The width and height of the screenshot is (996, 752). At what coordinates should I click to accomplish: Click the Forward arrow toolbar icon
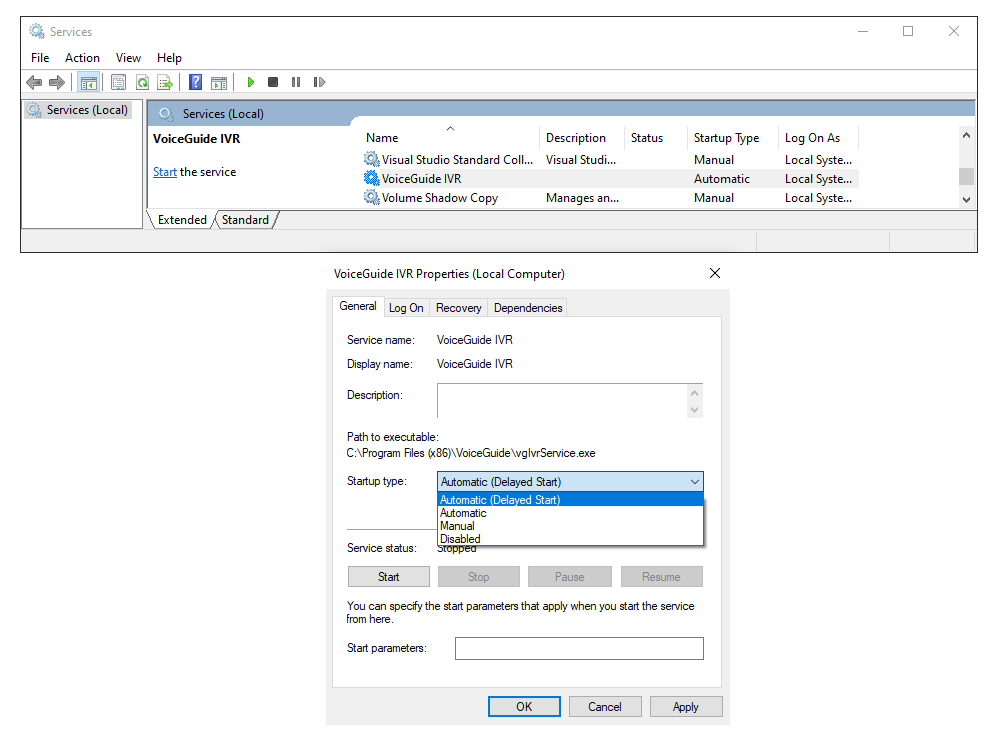click(57, 82)
